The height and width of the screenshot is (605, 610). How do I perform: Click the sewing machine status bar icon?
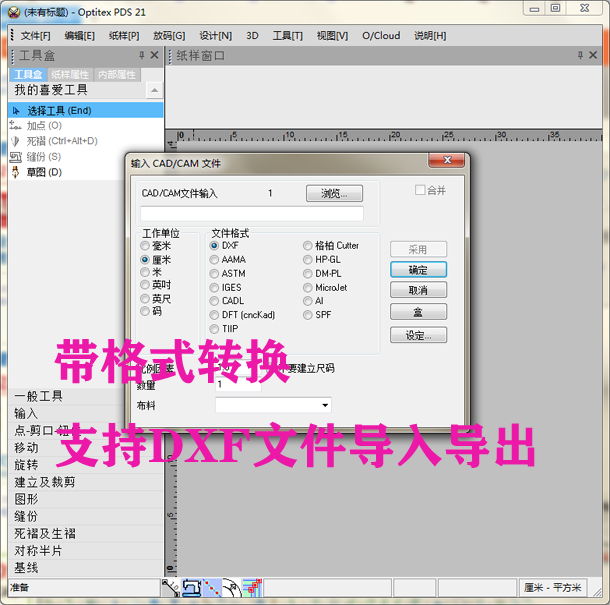[x=191, y=588]
